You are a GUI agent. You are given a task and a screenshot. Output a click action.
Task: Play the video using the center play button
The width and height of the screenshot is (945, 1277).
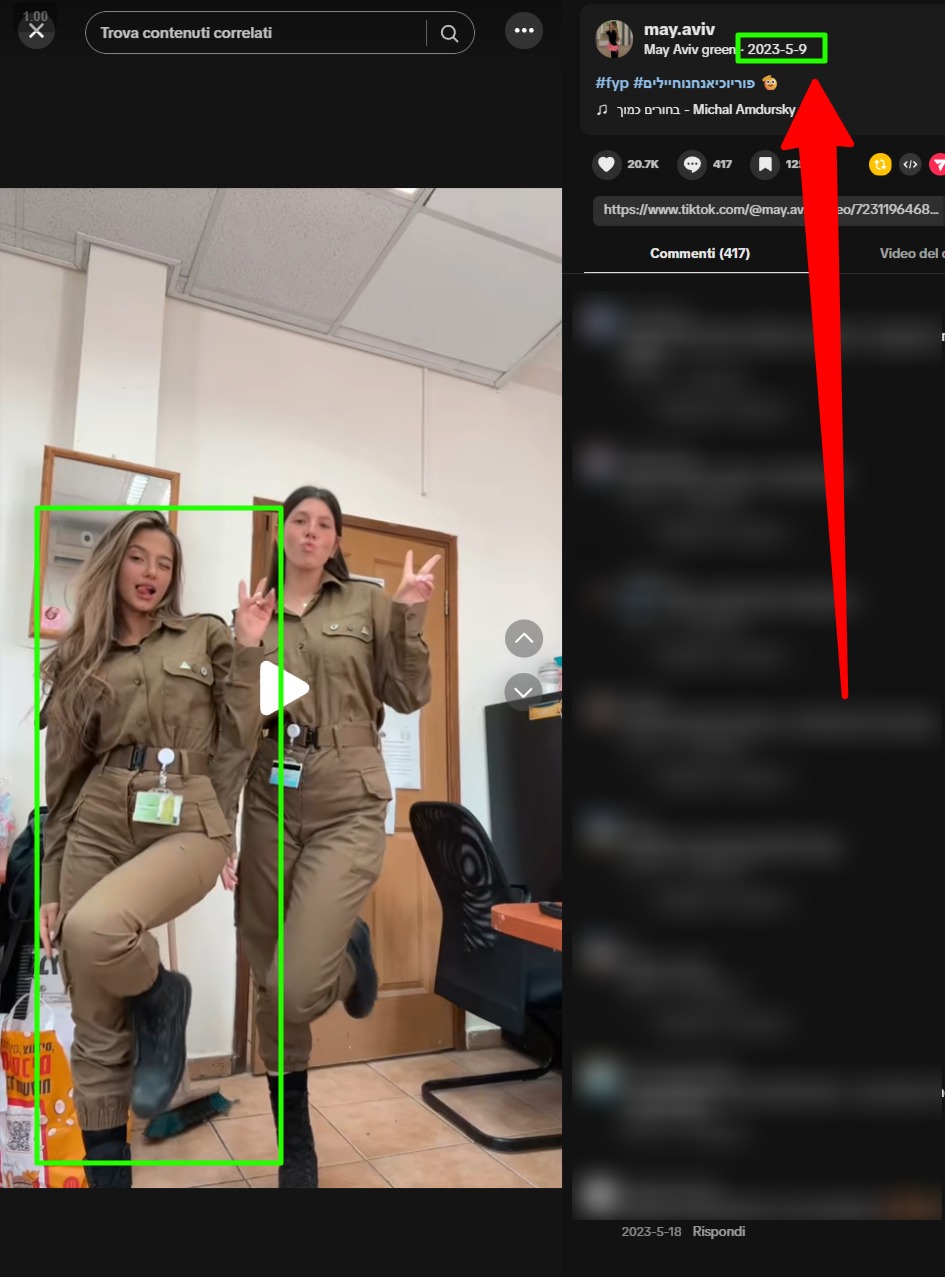click(284, 688)
